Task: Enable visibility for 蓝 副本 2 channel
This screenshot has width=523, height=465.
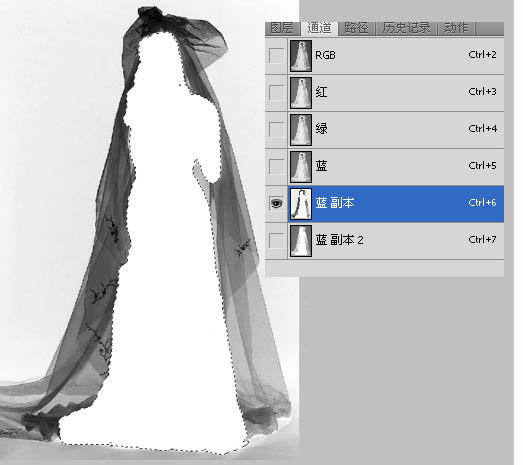Action: (276, 240)
